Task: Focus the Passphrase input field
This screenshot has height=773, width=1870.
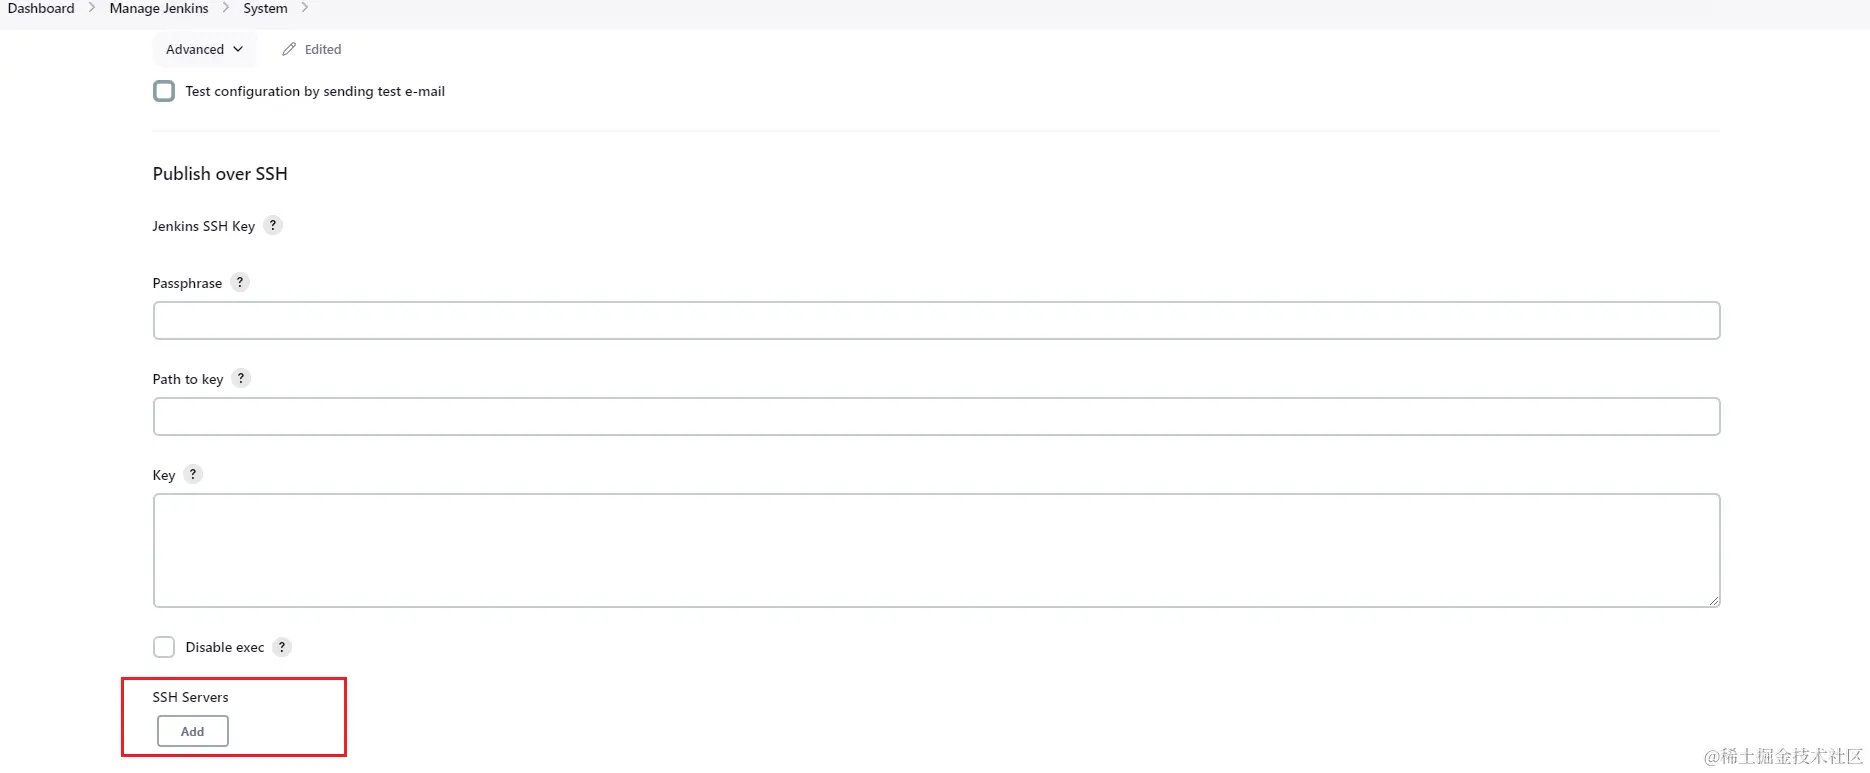Action: pos(936,320)
